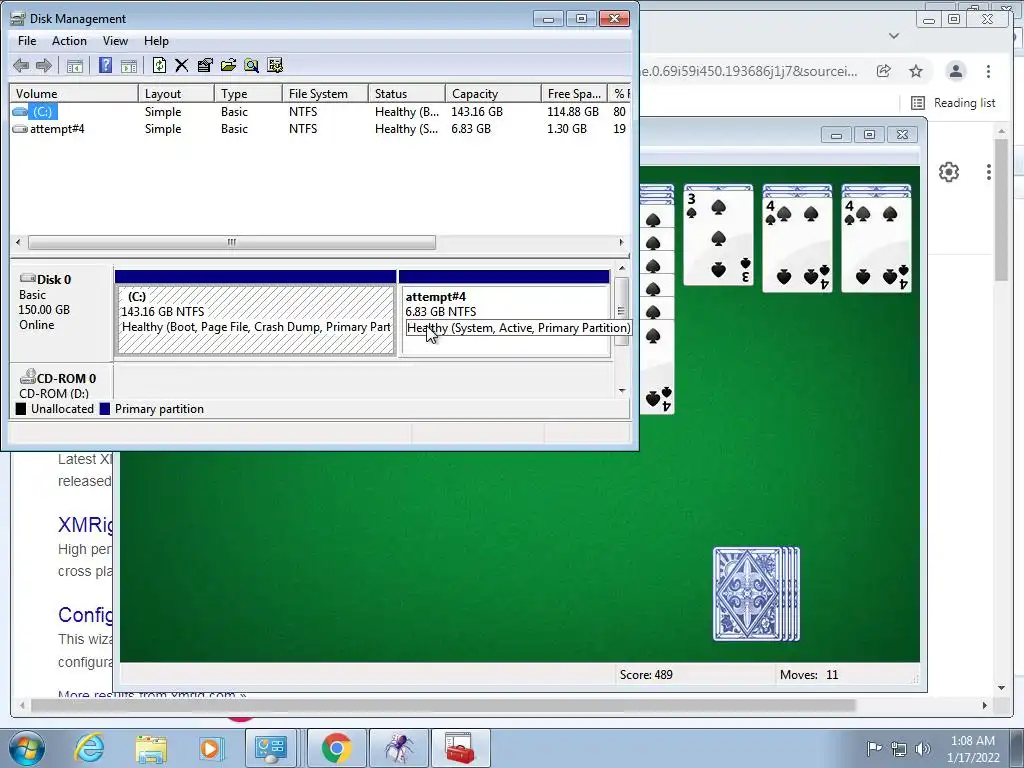
Task: Select the attempt#4 volume row
Action: click(x=320, y=129)
